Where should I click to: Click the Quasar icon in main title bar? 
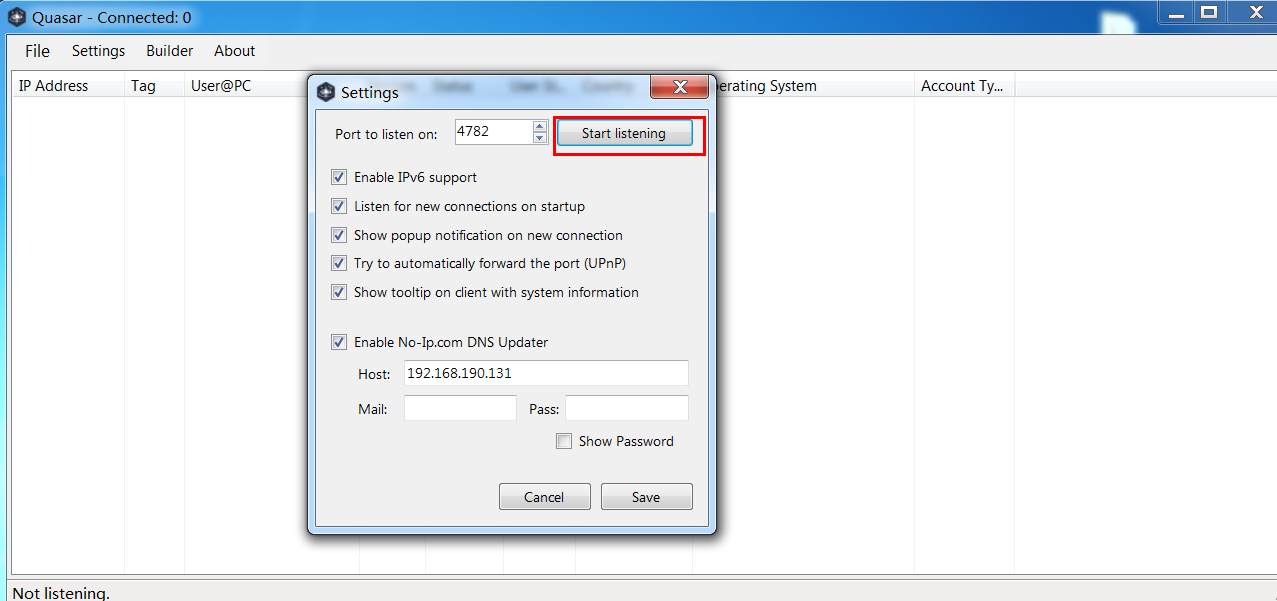tap(17, 17)
